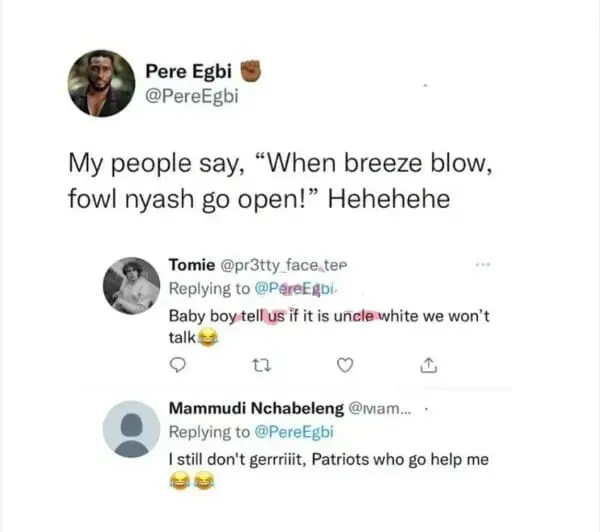Click the Tomie display name
This screenshot has height=532, width=600.
[189, 268]
